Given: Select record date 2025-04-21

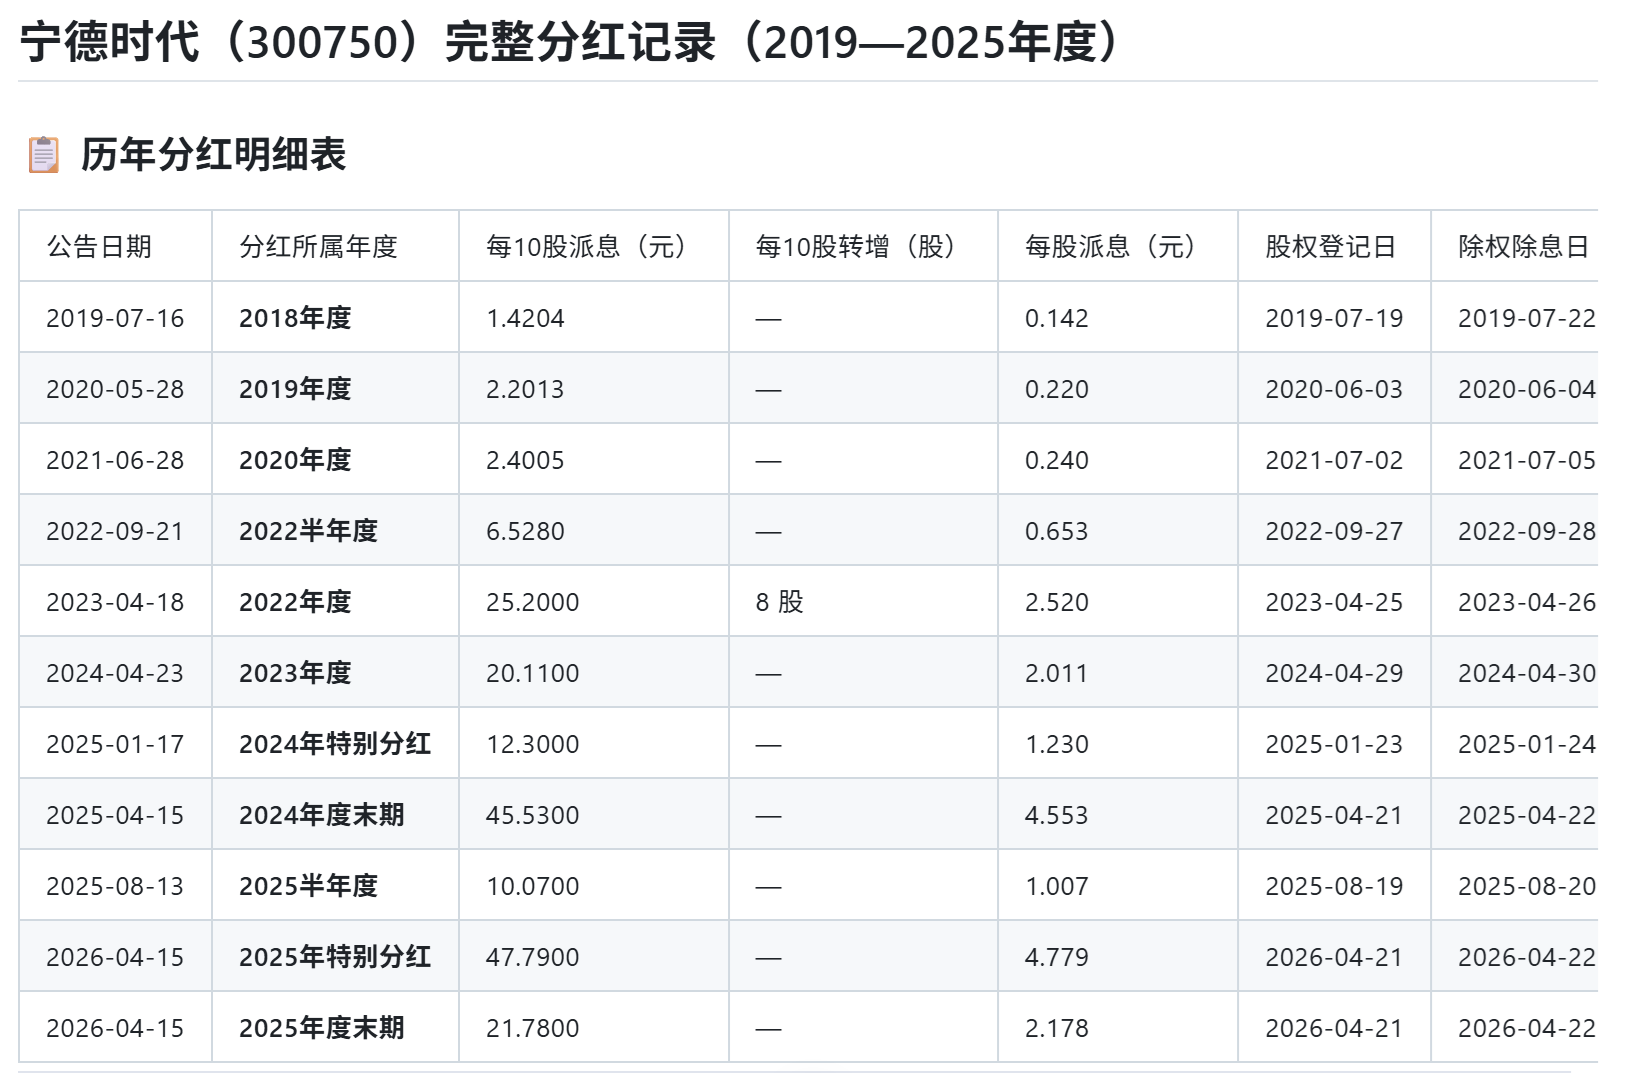Looking at the screenshot, I should [x=1334, y=815].
